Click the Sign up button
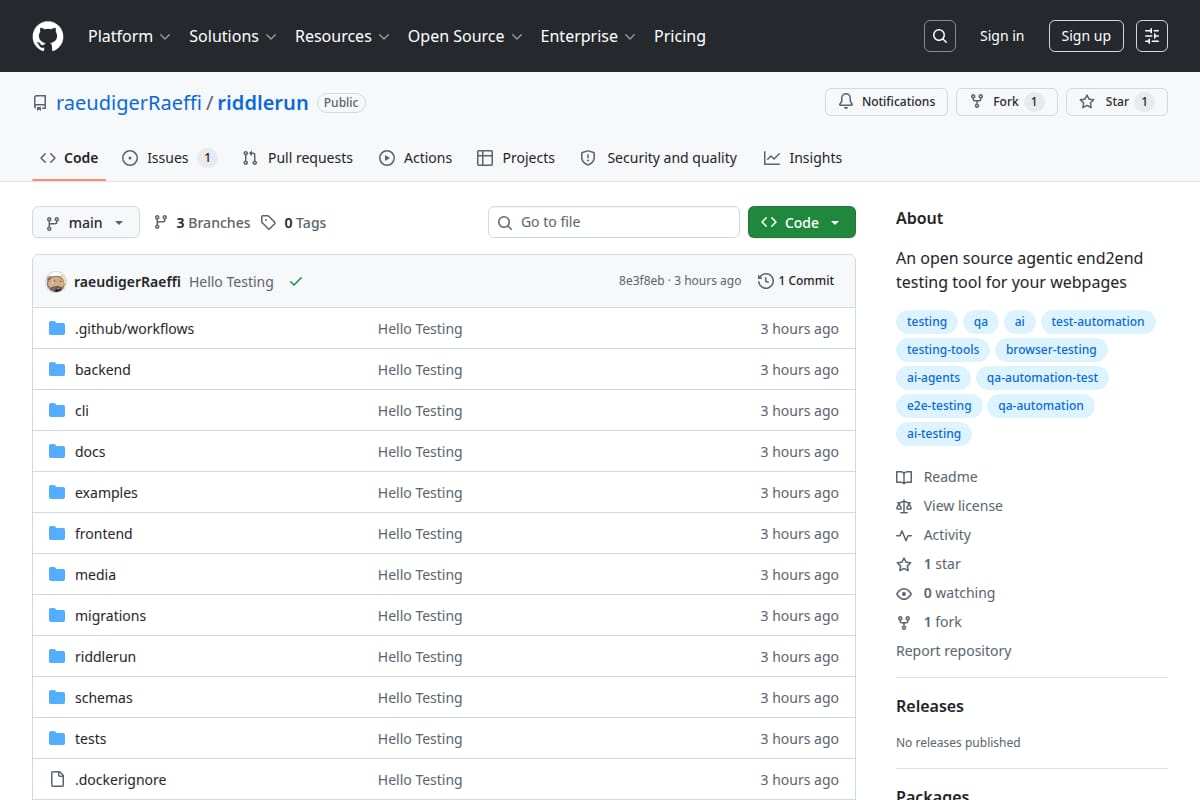Viewport: 1200px width, 800px height. pyautogui.click(x=1086, y=36)
